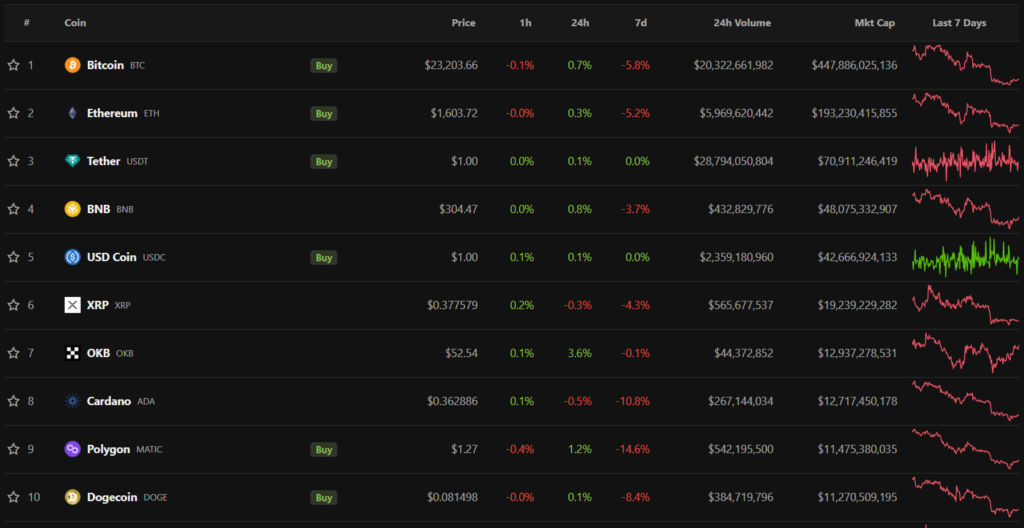Viewport: 1024px width, 528px height.
Task: Open Ethereum's 7-day sparkline chart
Action: (965, 112)
